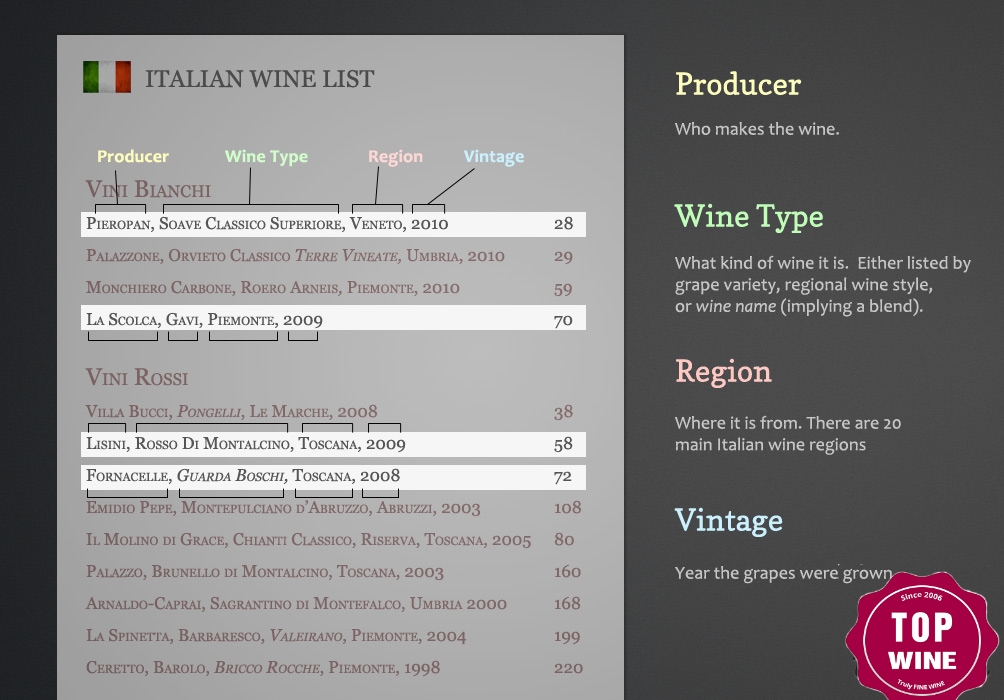Click the Vini Bianchi section heading
1004x700 pixels.
click(x=148, y=190)
